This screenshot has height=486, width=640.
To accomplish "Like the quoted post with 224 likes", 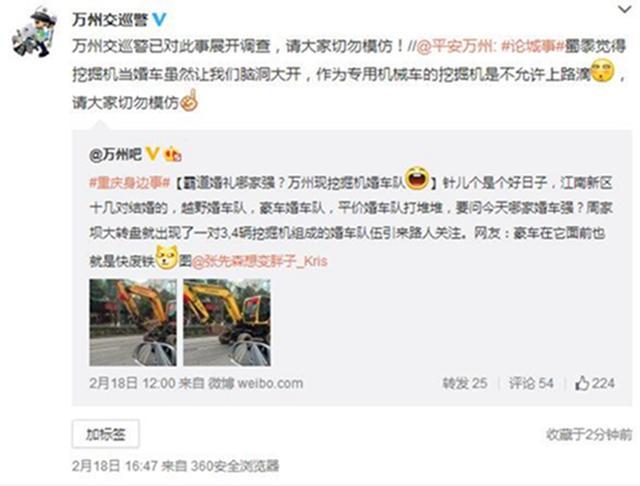I will [x=595, y=383].
